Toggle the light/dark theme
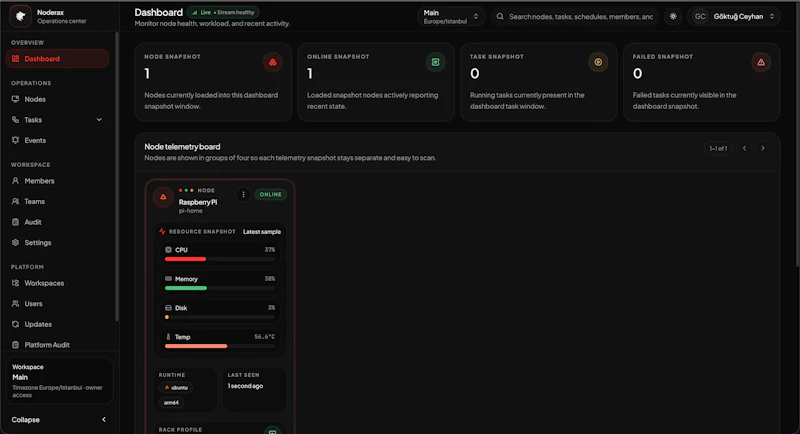Image resolution: width=800 pixels, height=434 pixels. [x=673, y=16]
